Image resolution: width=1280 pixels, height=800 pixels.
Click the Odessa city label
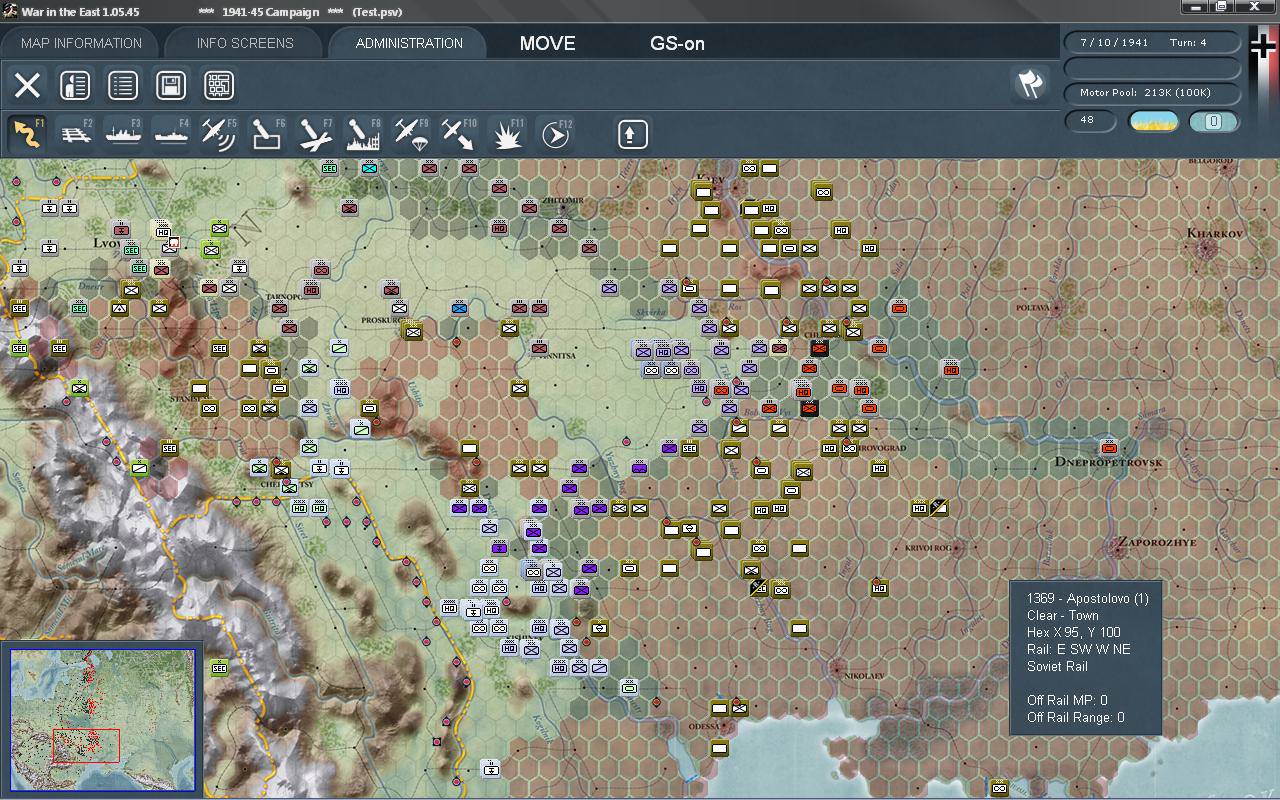(x=704, y=726)
